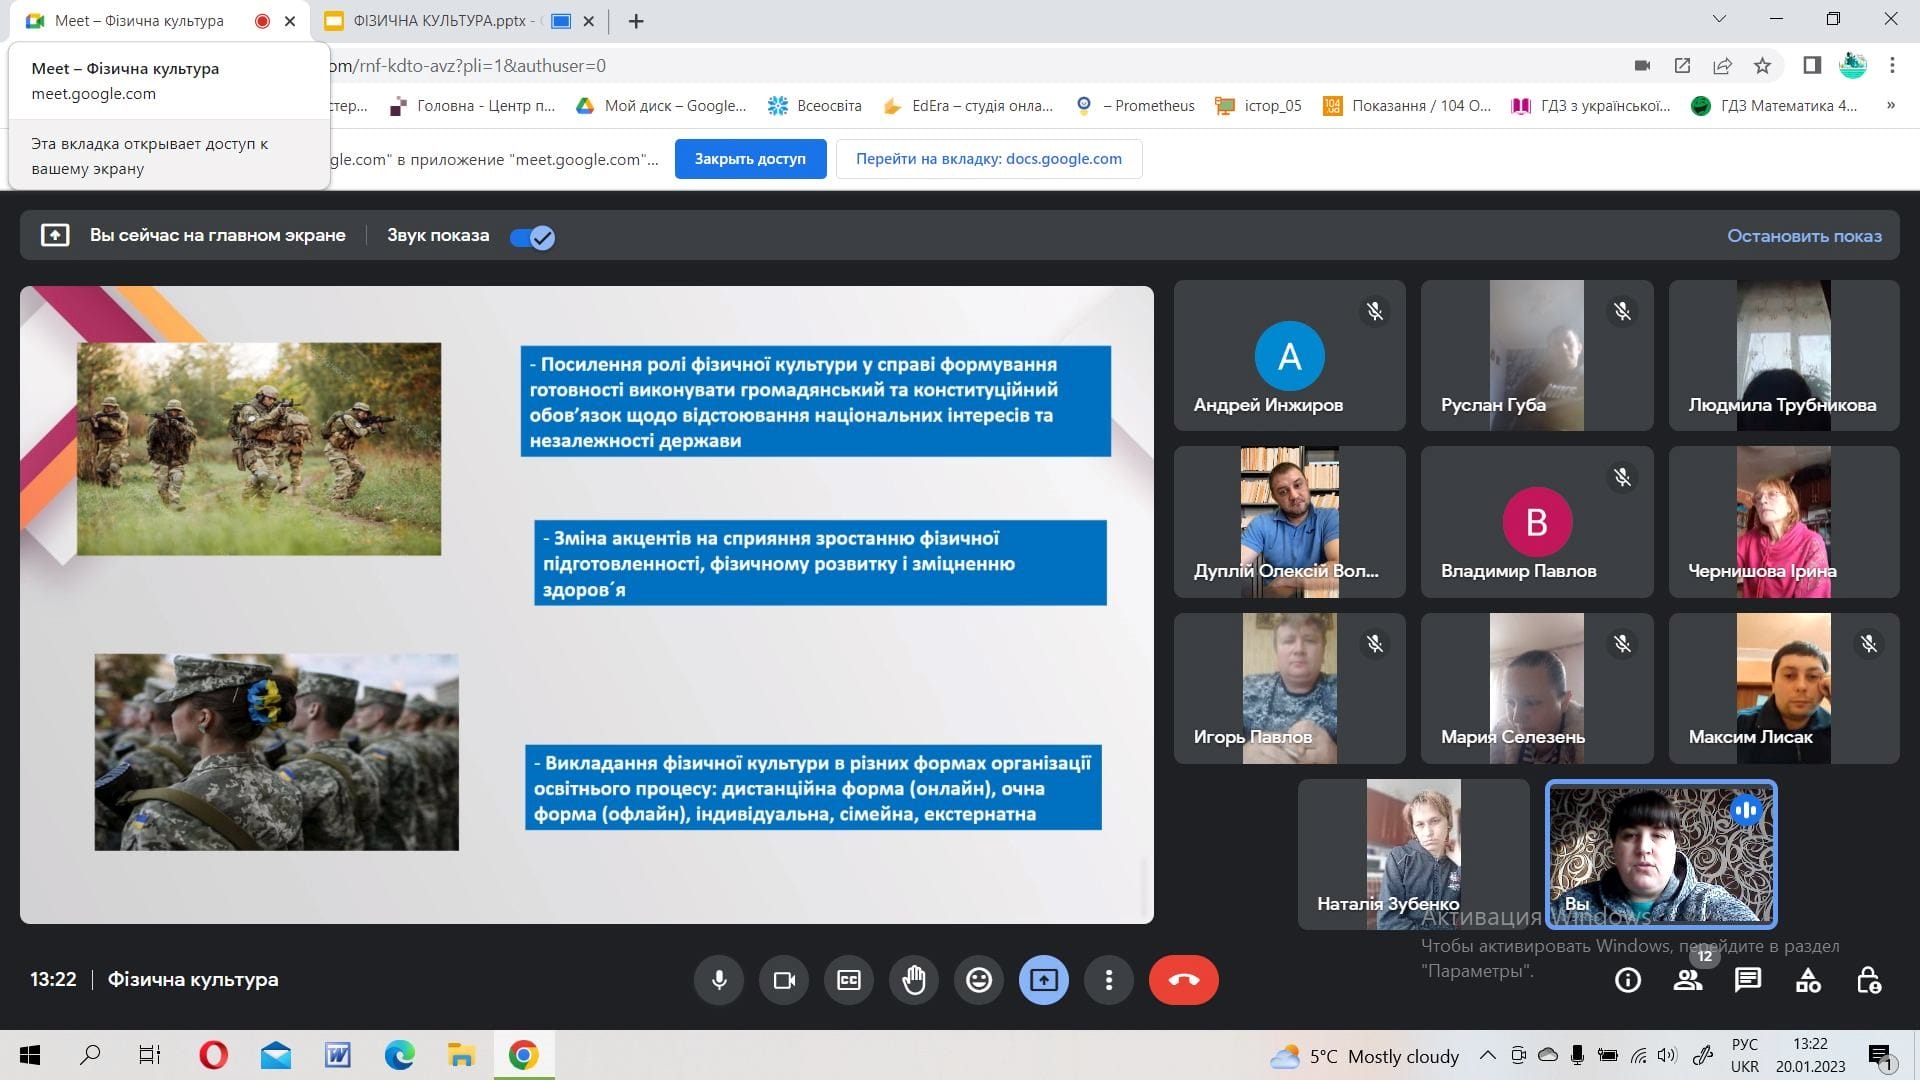Select Максим Лисак video tile

[1783, 688]
